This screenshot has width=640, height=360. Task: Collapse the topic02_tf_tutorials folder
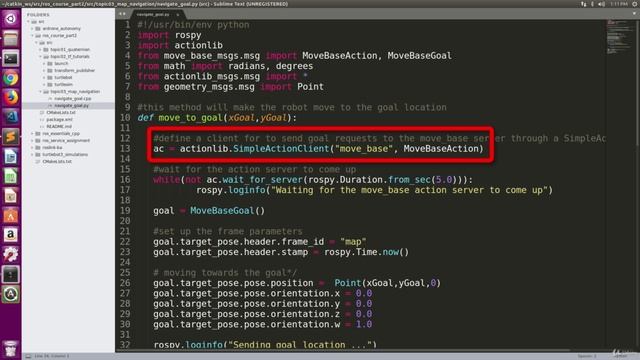40,56
